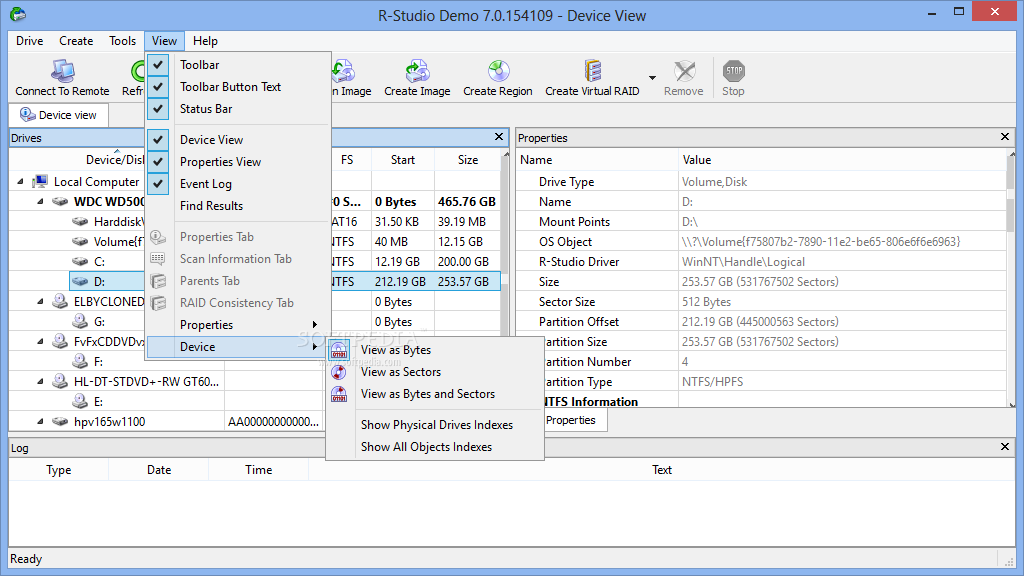The width and height of the screenshot is (1024, 576).
Task: Click FvFxCDDVD optical drive icon
Action: [60, 341]
